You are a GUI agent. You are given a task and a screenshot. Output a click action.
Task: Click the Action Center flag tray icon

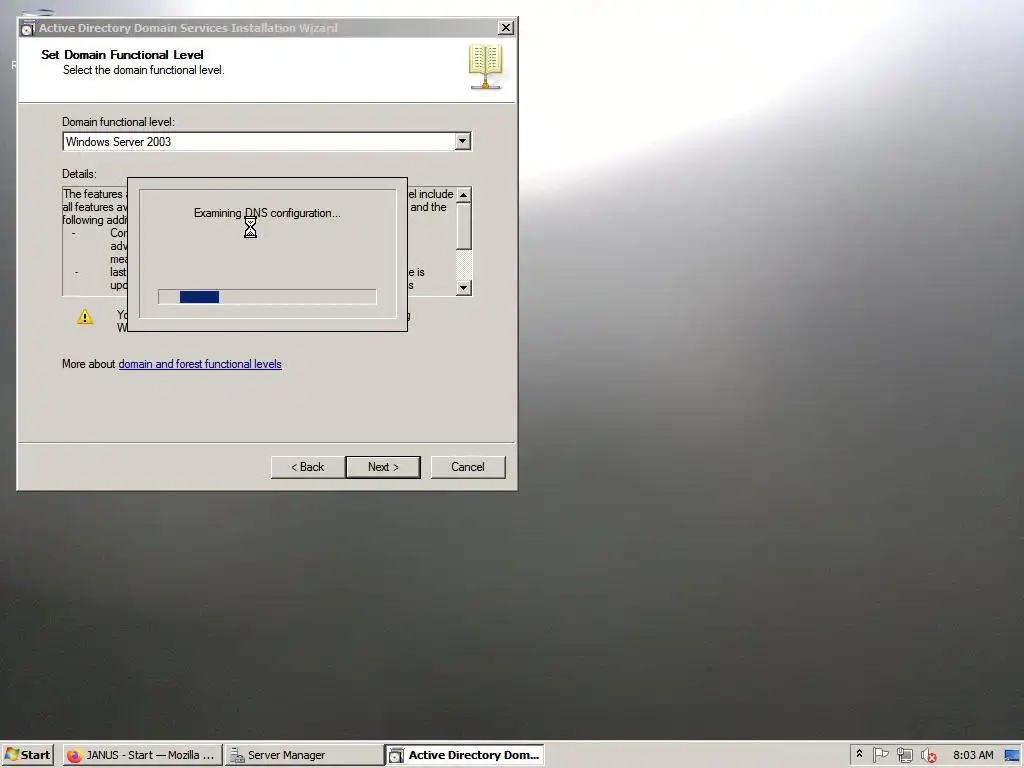pyautogui.click(x=880, y=755)
